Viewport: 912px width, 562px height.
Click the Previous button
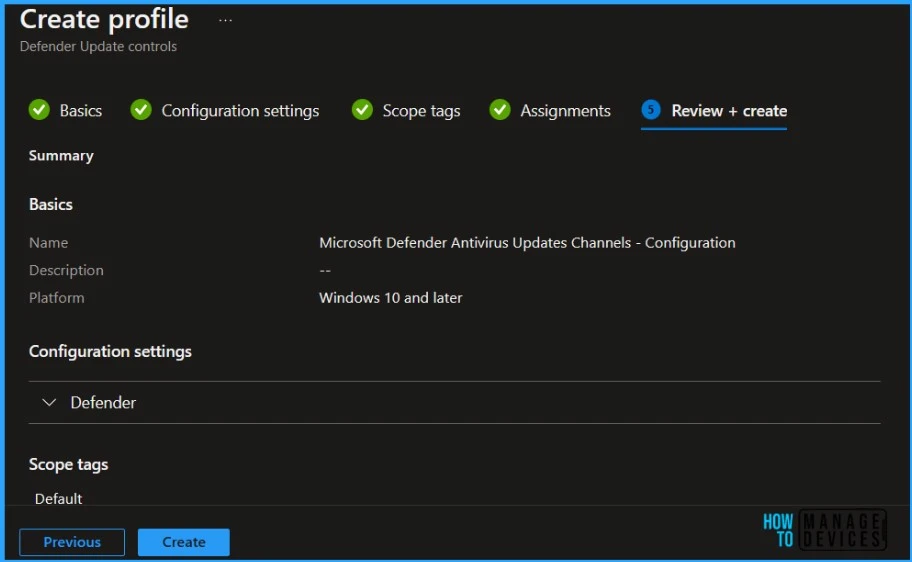72,542
